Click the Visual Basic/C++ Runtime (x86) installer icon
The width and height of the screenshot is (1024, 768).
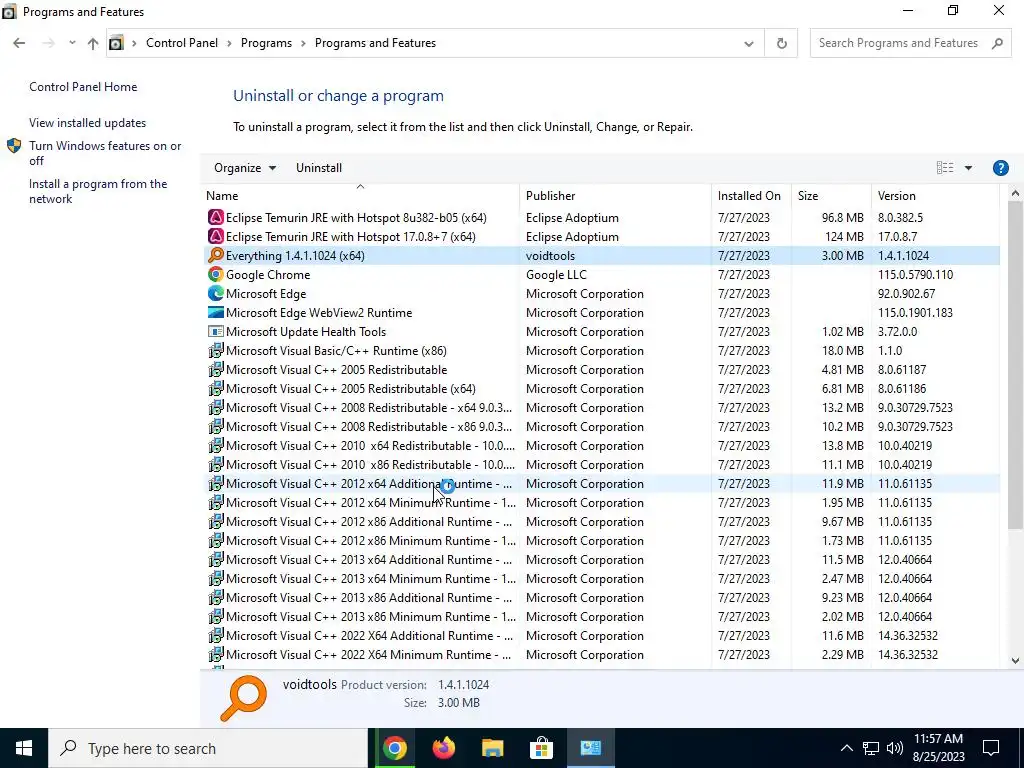tap(216, 350)
